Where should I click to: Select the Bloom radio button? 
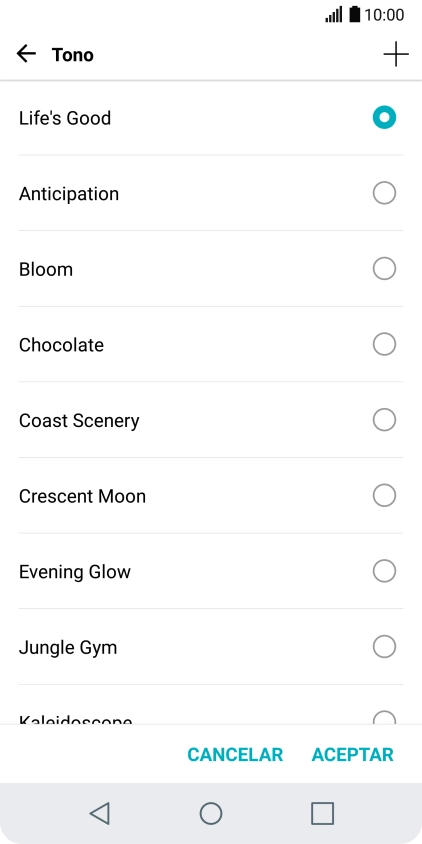click(384, 269)
